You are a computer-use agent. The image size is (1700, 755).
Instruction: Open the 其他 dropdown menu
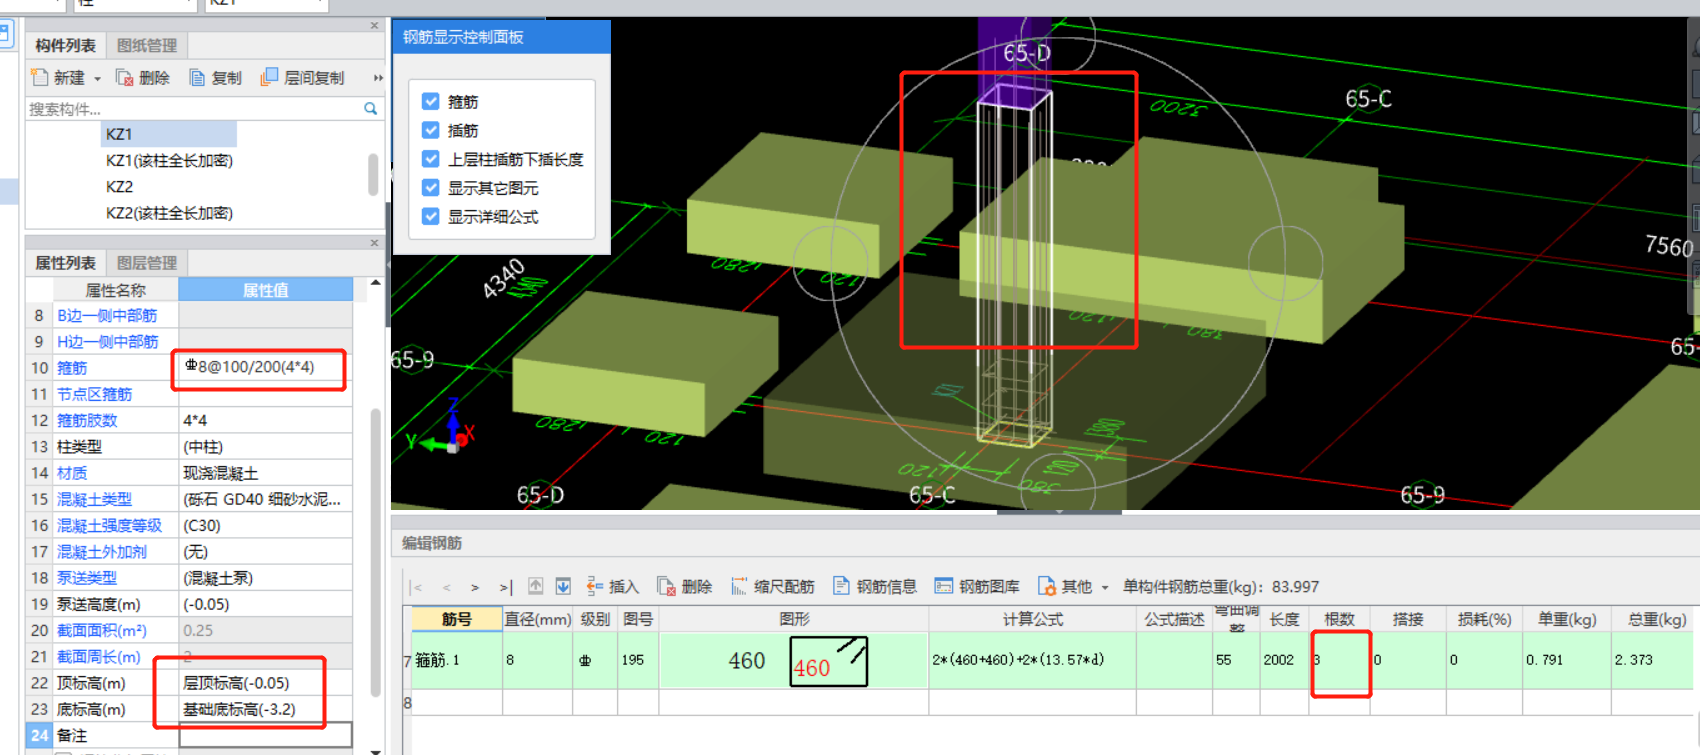point(1075,586)
